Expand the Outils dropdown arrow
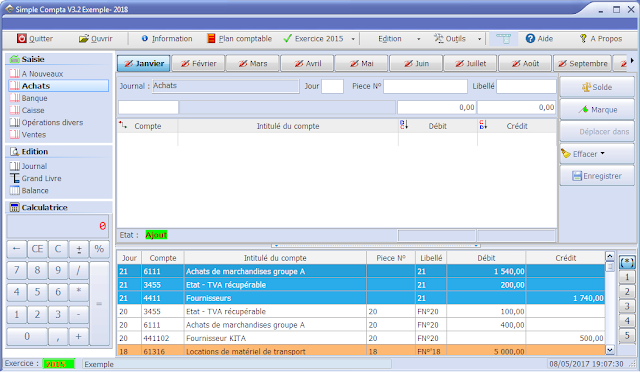The image size is (640, 372). pos(479,39)
